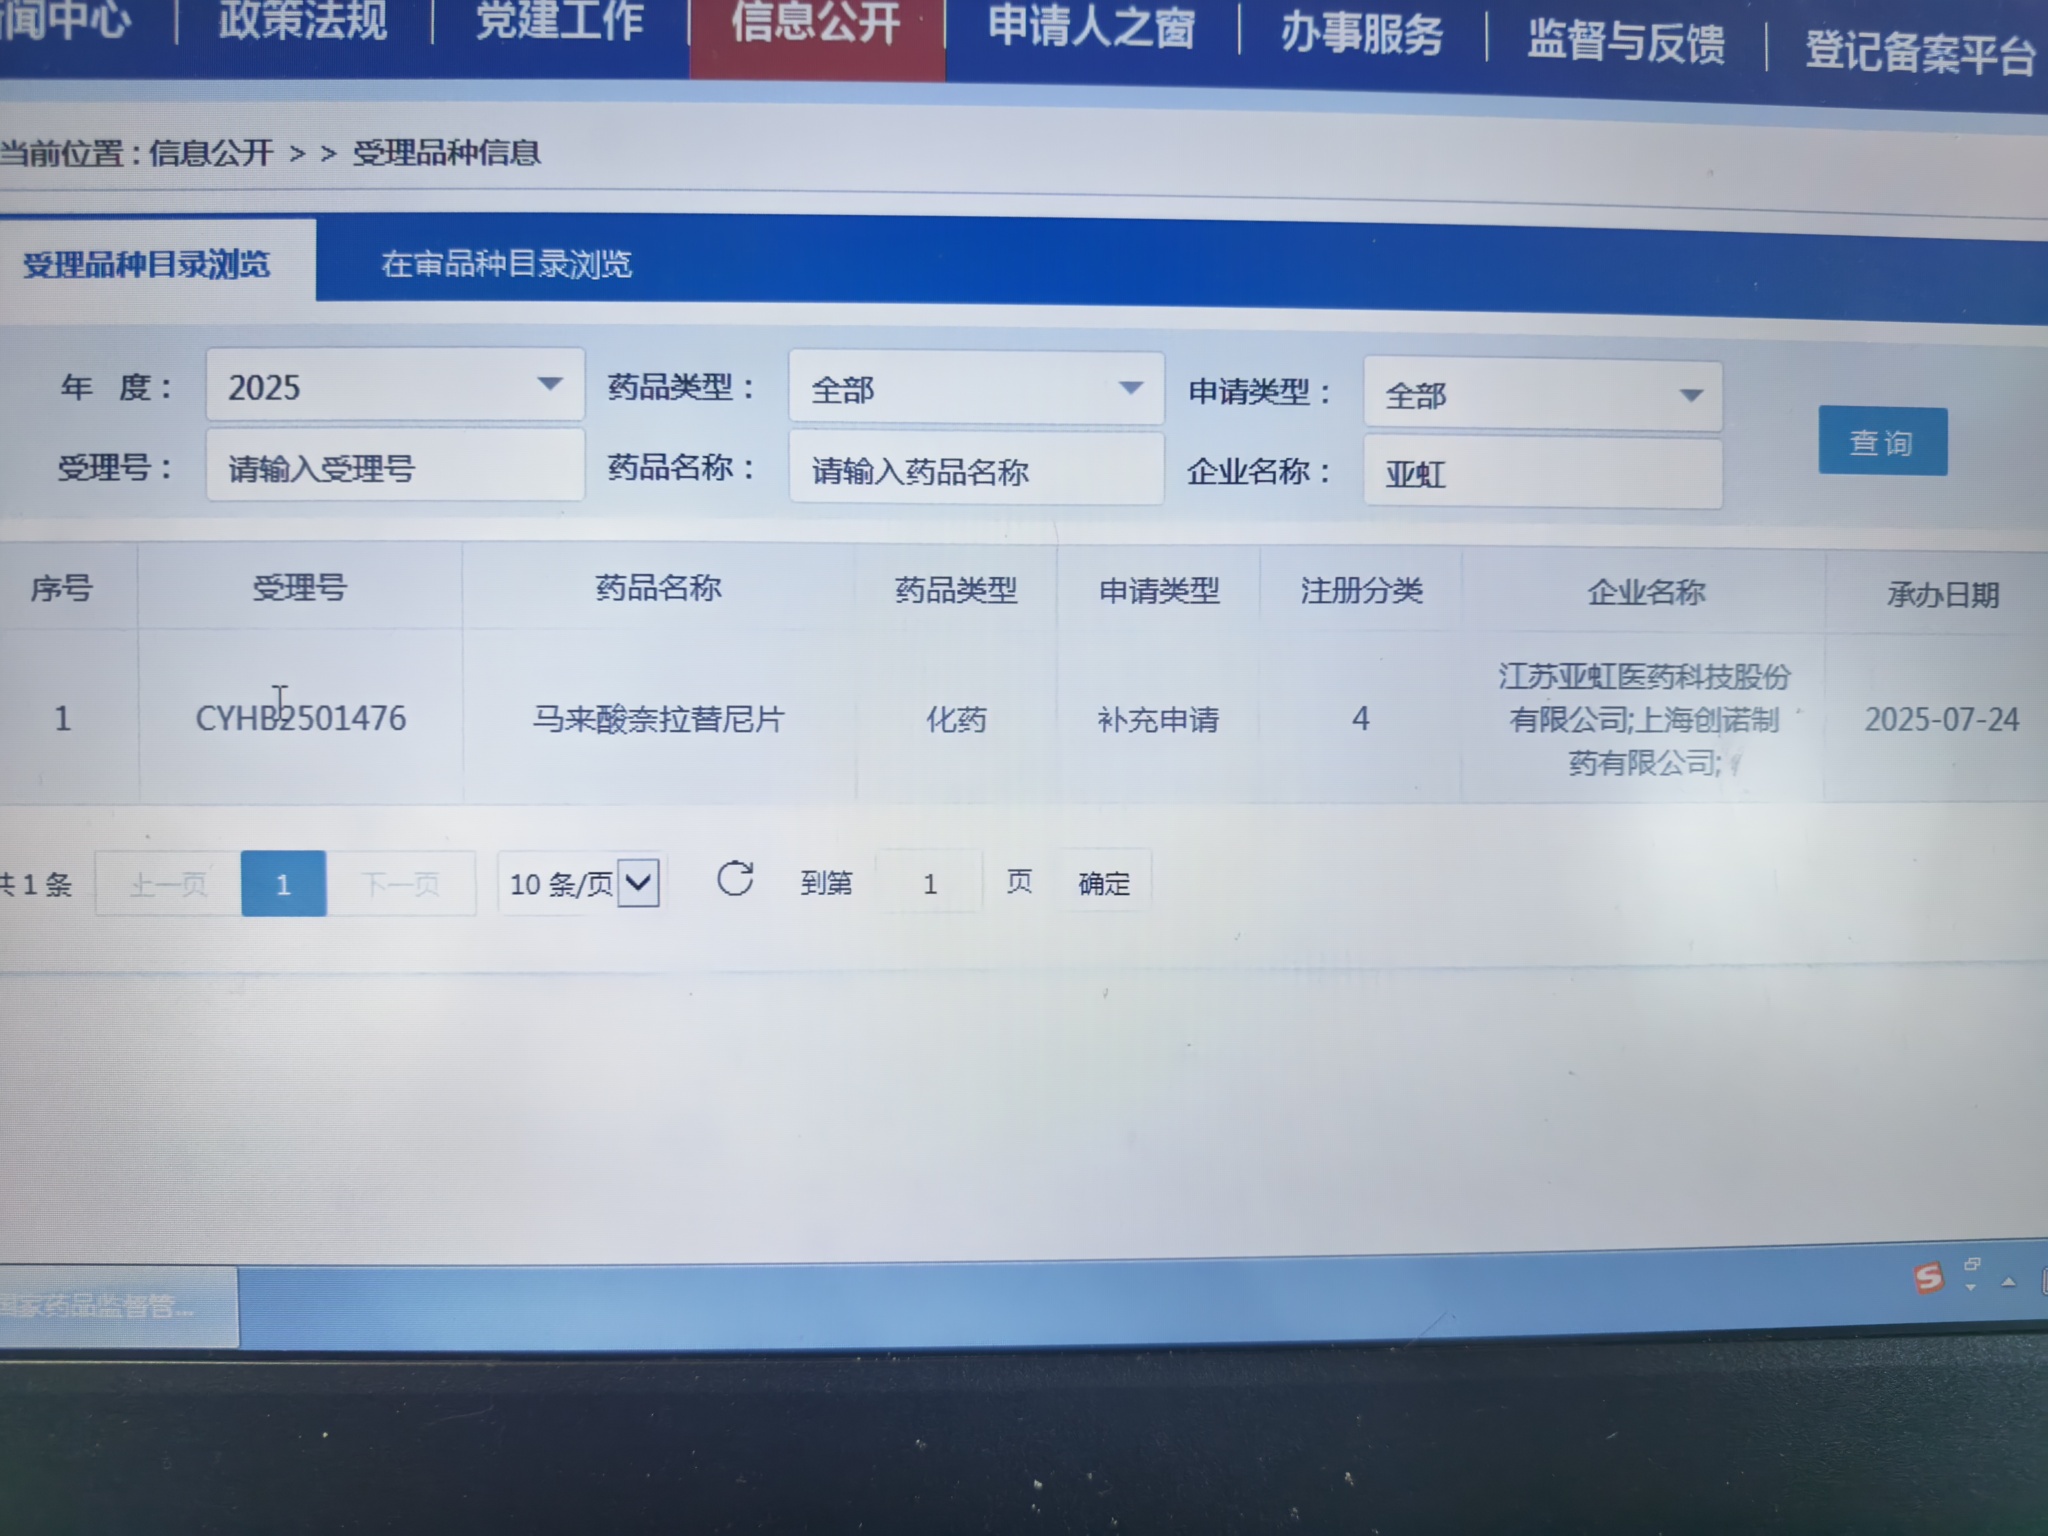Focus the 企业名称 field containing 亚虹
This screenshot has height=1536, width=2048.
[x=1542, y=473]
